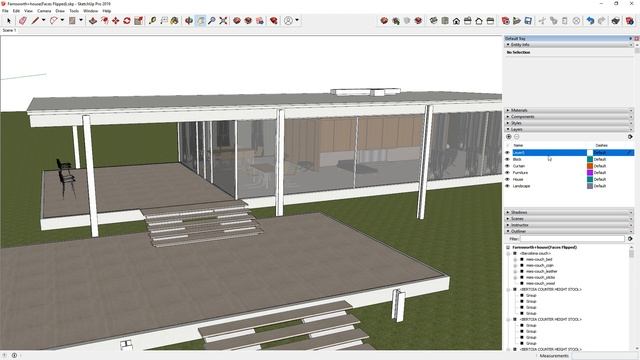The height and width of the screenshot is (360, 640).
Task: Switch to Iso view icon
Action: [433, 20]
